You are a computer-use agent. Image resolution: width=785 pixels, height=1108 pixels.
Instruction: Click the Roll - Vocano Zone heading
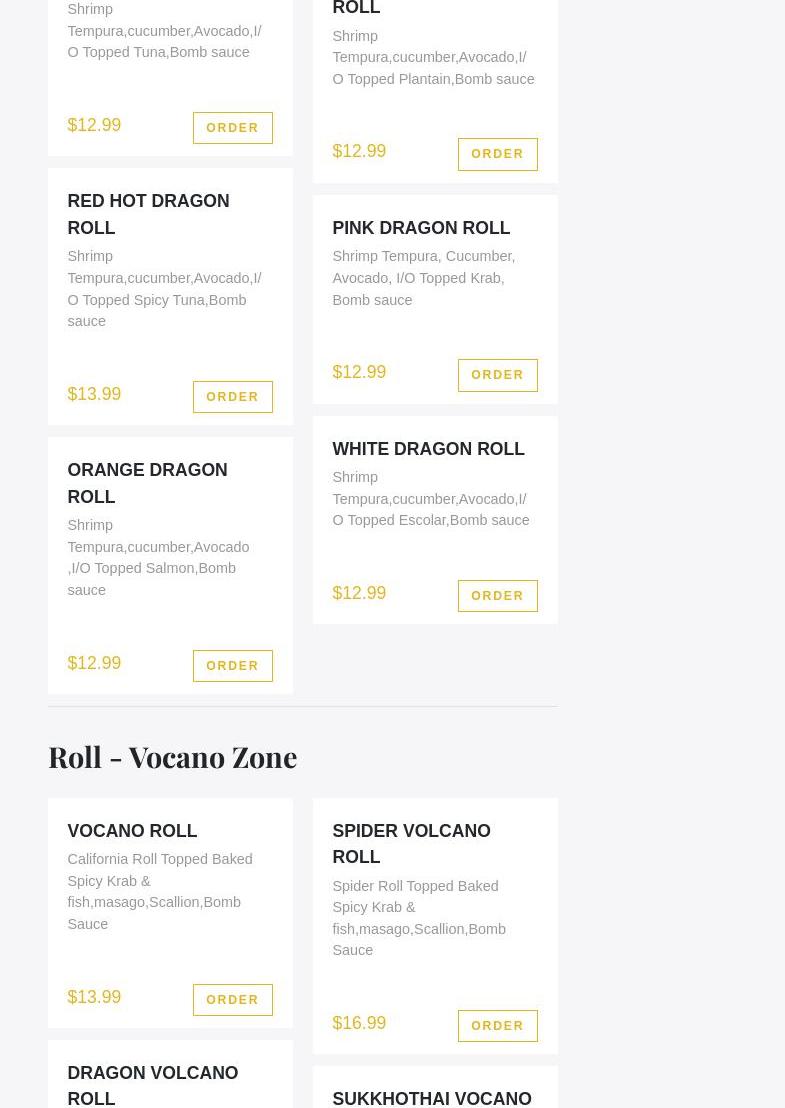(x=172, y=757)
